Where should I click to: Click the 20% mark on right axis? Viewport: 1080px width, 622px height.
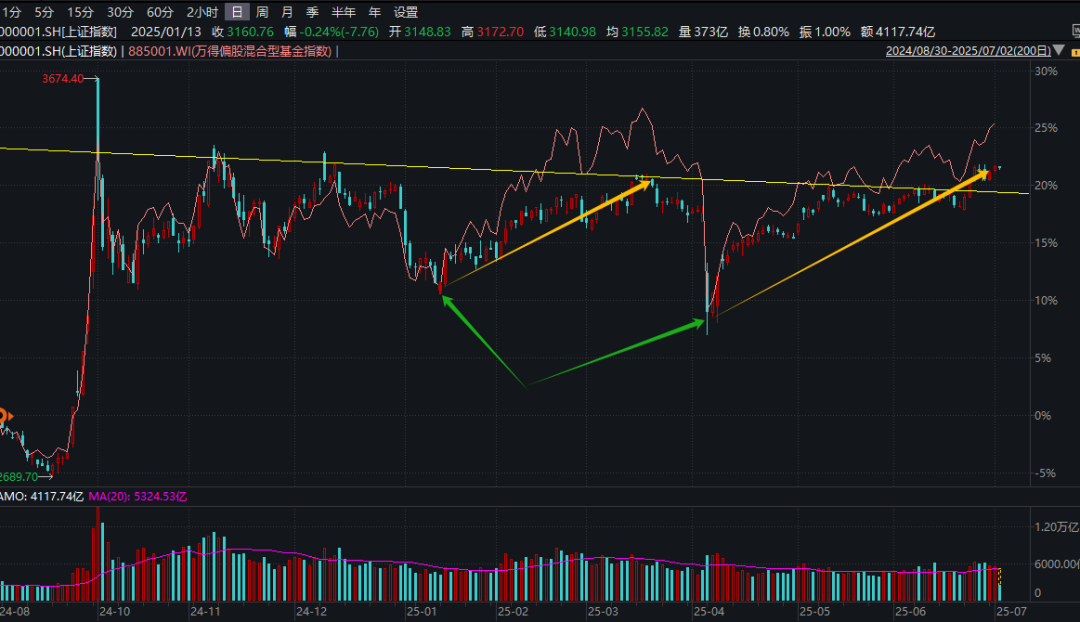(1046, 185)
